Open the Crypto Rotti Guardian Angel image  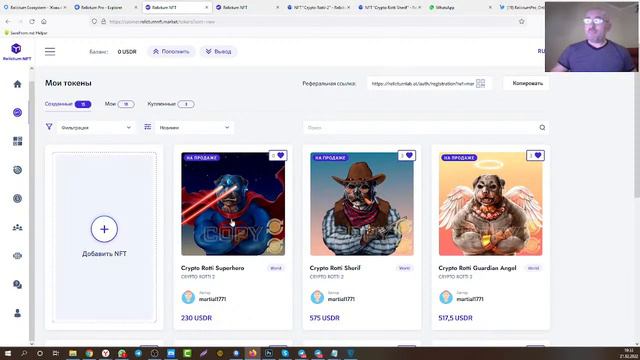491,204
